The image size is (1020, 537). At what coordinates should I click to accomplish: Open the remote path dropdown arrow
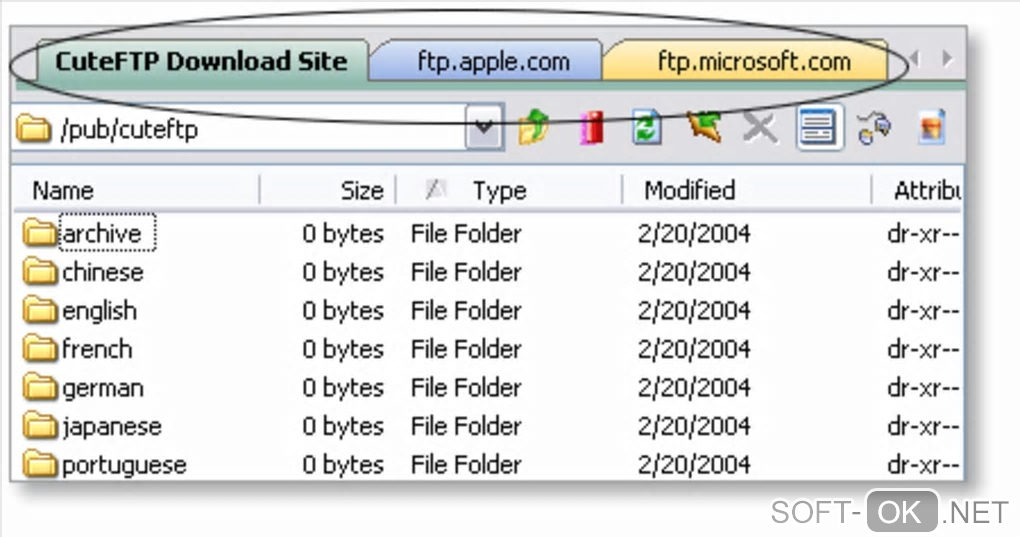pos(484,128)
